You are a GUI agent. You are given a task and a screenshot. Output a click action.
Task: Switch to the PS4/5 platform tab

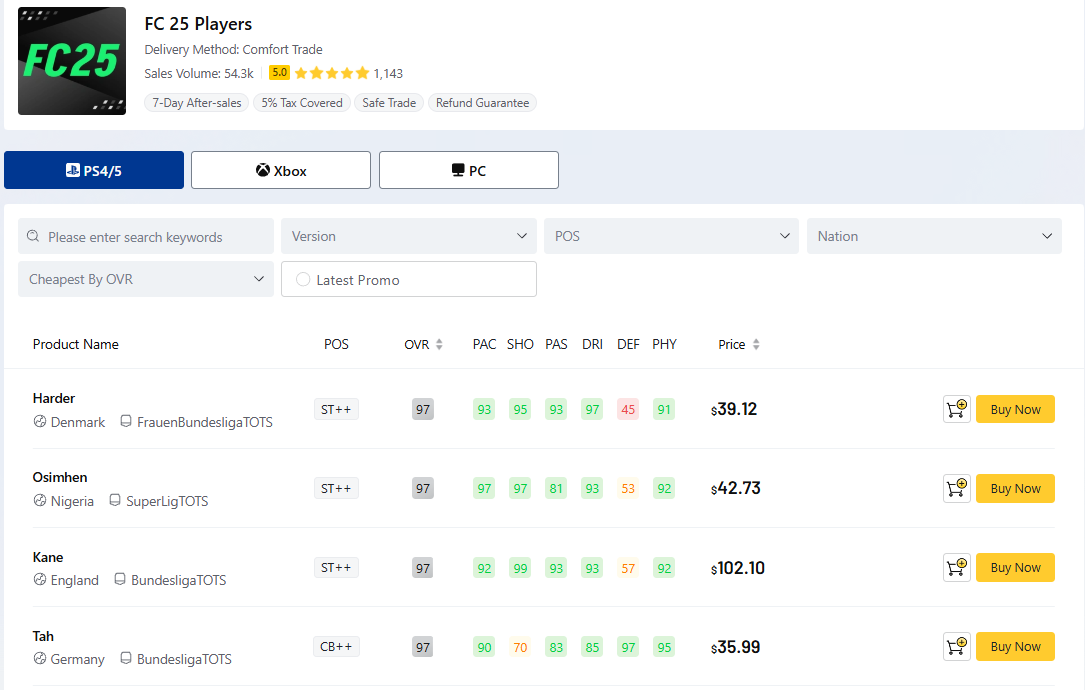94,170
